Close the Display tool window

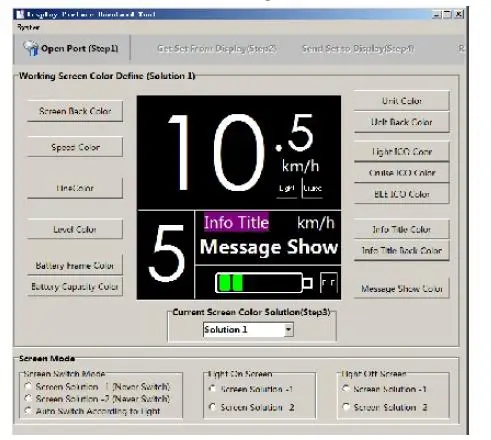459,14
